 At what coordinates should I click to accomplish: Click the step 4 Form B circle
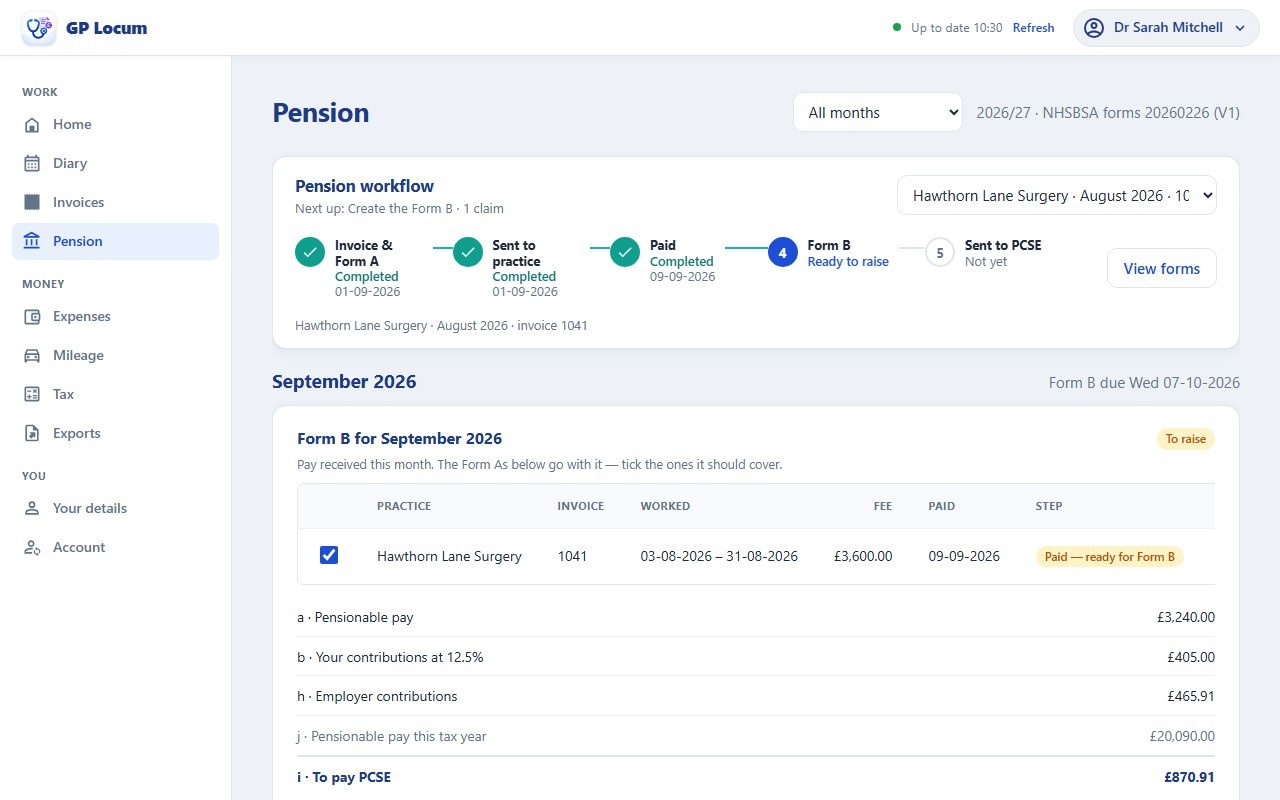pyautogui.click(x=783, y=253)
